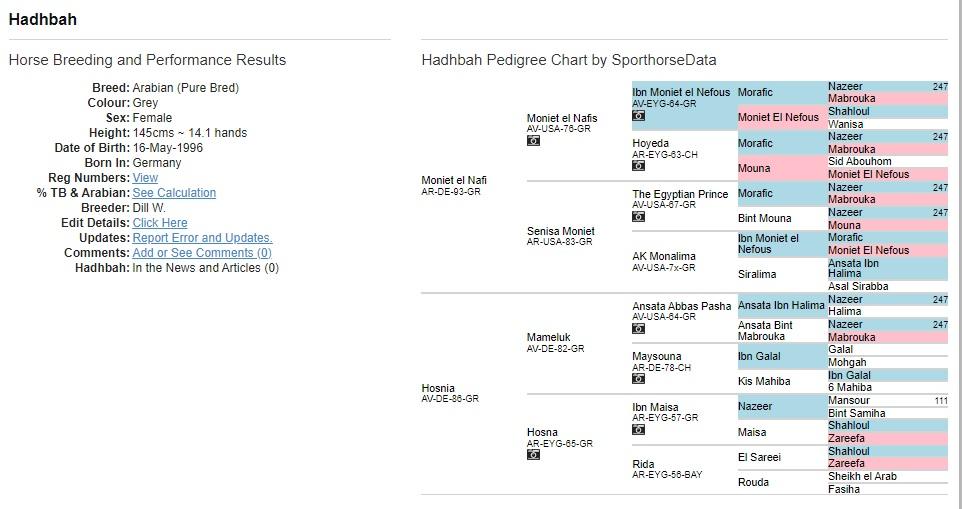
Task: Open camera icon under The Egyptian Prince
Action: click(x=639, y=216)
